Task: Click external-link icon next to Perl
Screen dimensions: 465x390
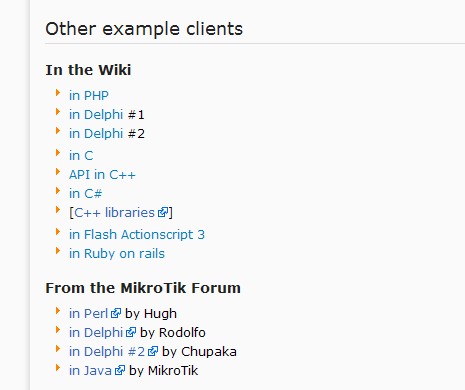Action: [116, 313]
